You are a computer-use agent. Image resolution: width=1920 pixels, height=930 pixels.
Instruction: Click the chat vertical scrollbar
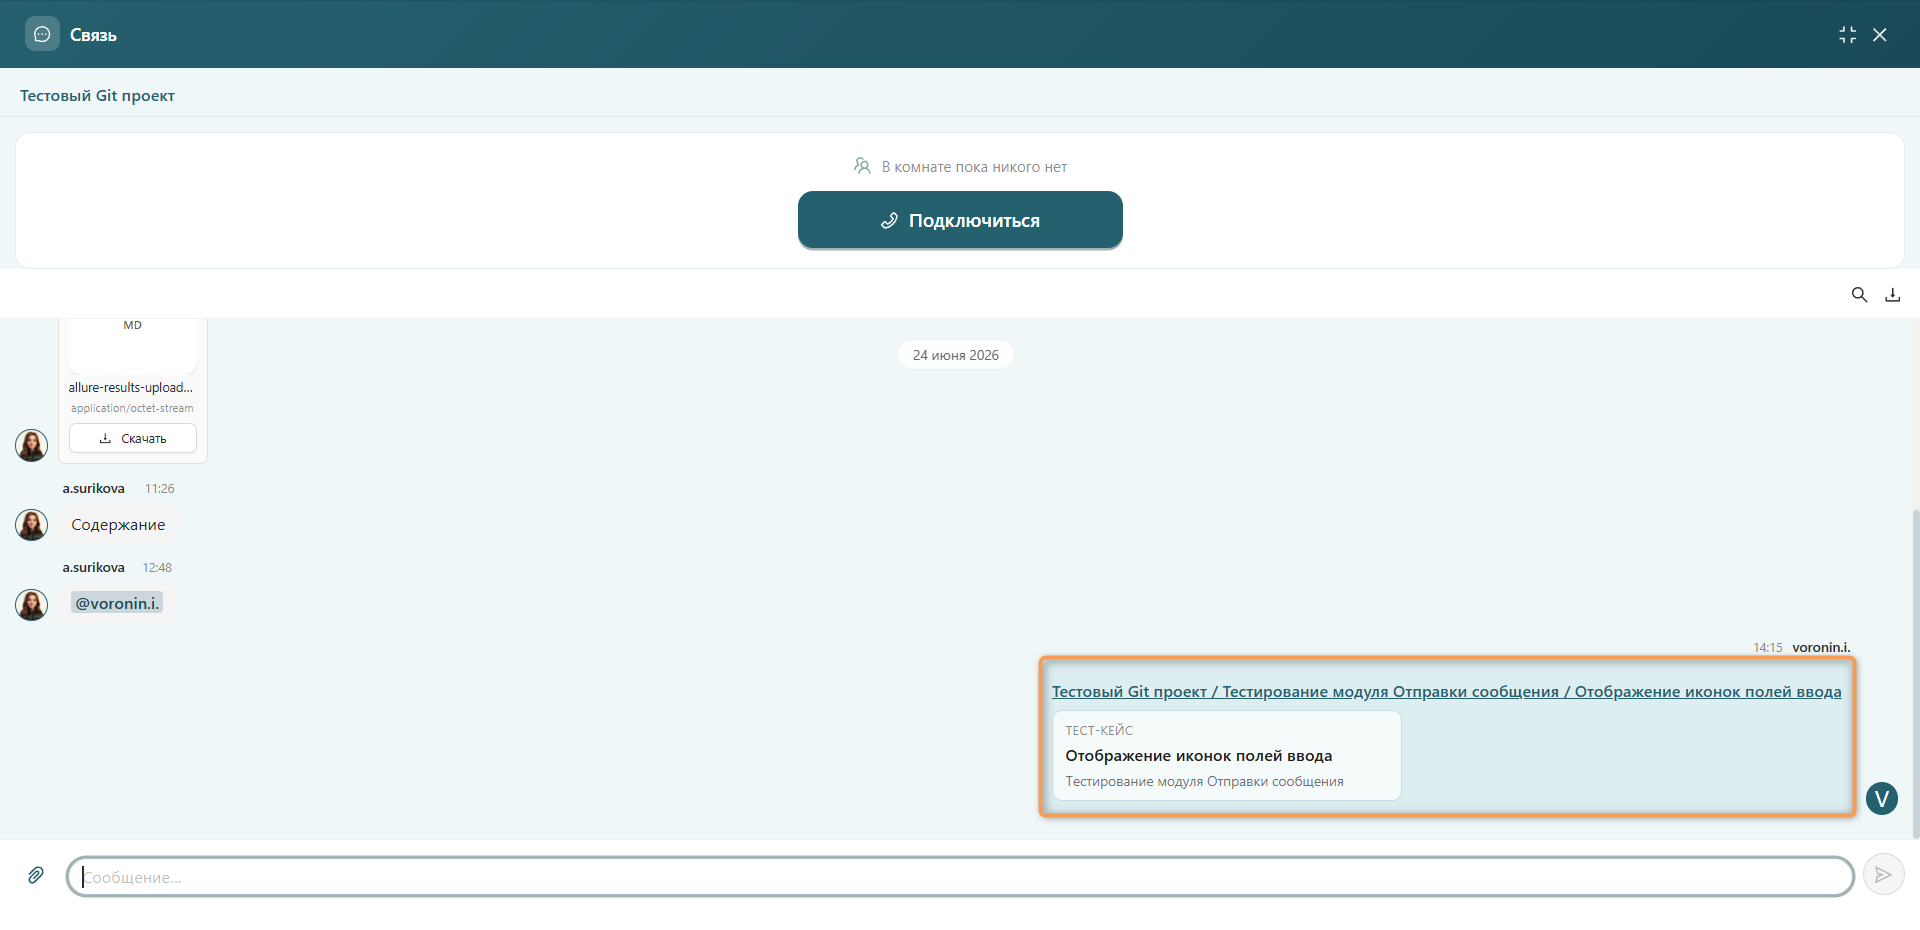(x=1915, y=673)
